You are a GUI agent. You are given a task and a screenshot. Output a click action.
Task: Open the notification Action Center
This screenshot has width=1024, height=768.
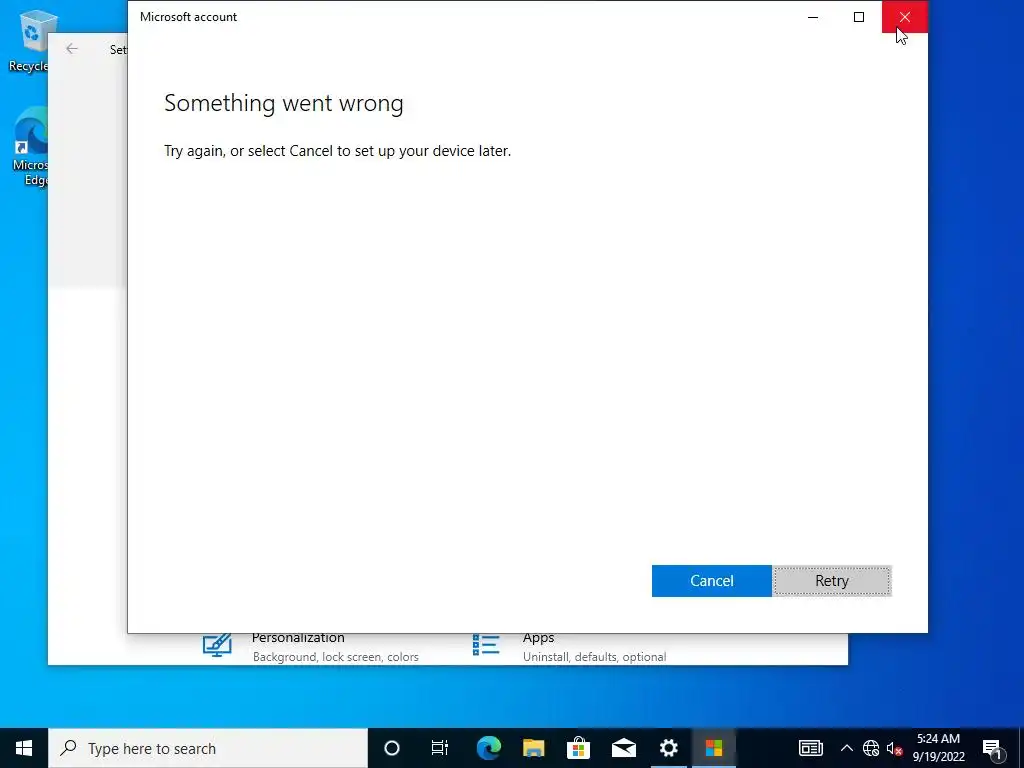tap(993, 748)
